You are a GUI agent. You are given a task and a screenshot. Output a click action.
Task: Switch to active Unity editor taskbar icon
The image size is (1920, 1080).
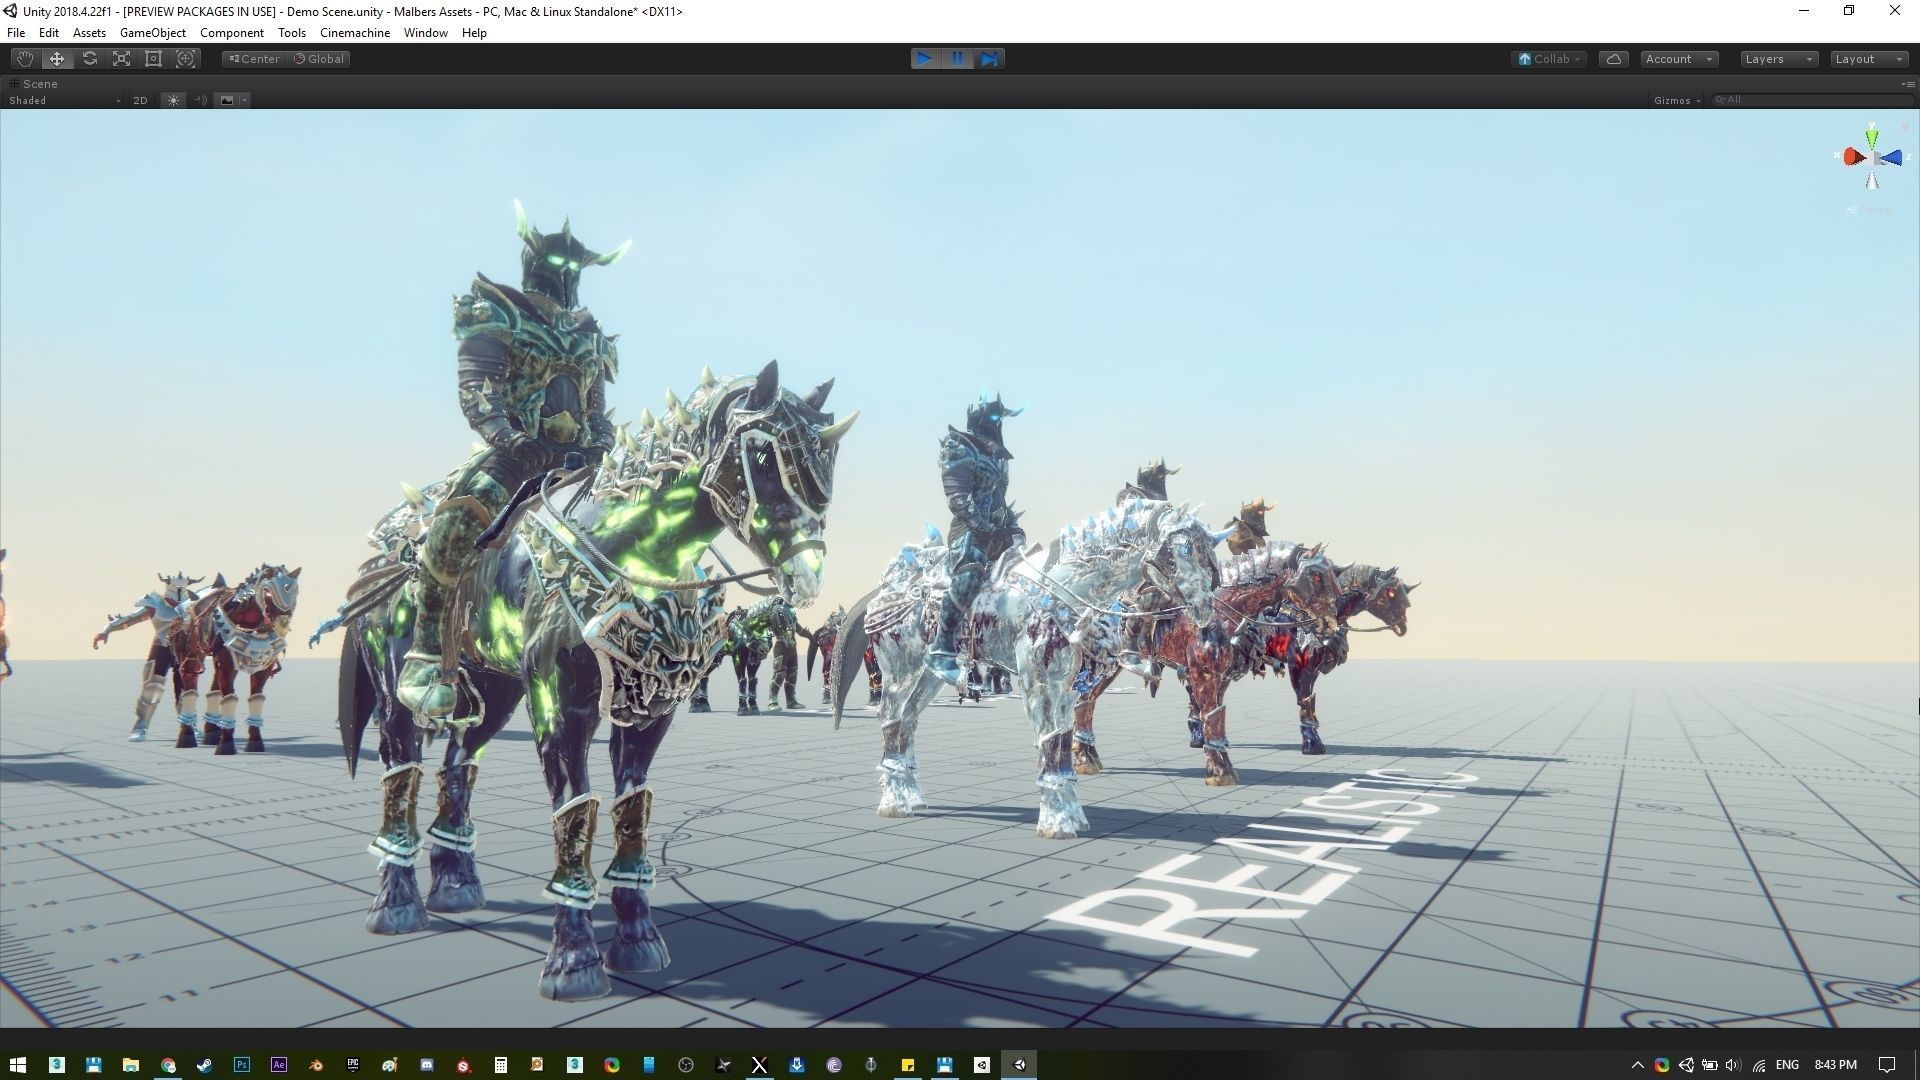[x=1019, y=1065]
